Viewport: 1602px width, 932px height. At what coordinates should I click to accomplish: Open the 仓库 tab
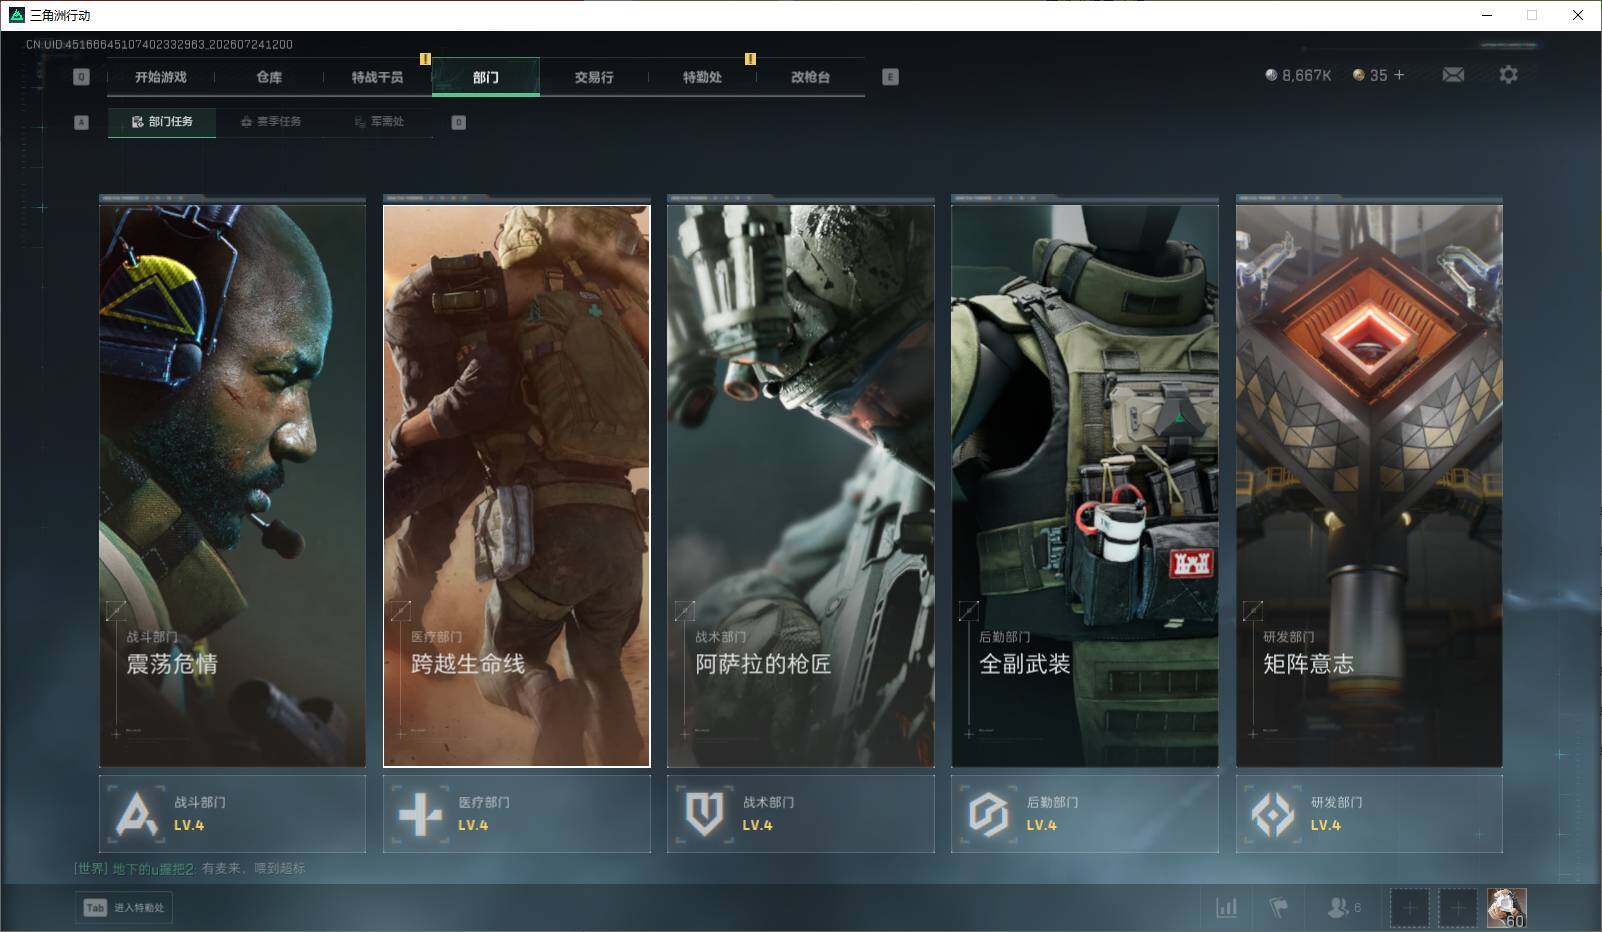[x=269, y=77]
